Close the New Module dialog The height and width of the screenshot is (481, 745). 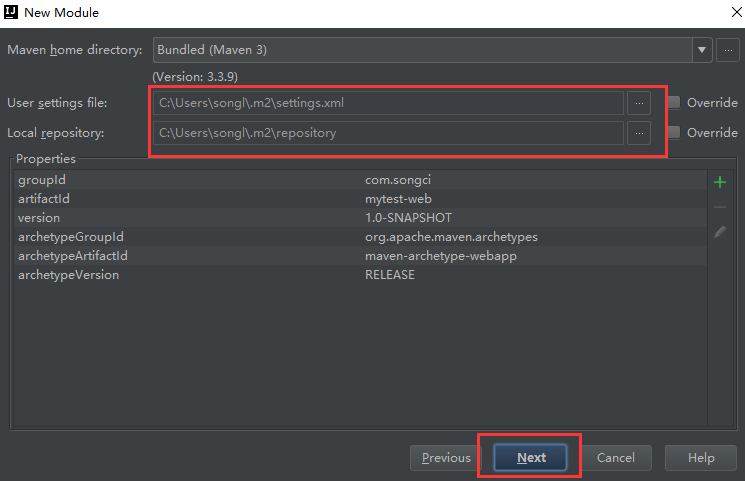pos(736,12)
